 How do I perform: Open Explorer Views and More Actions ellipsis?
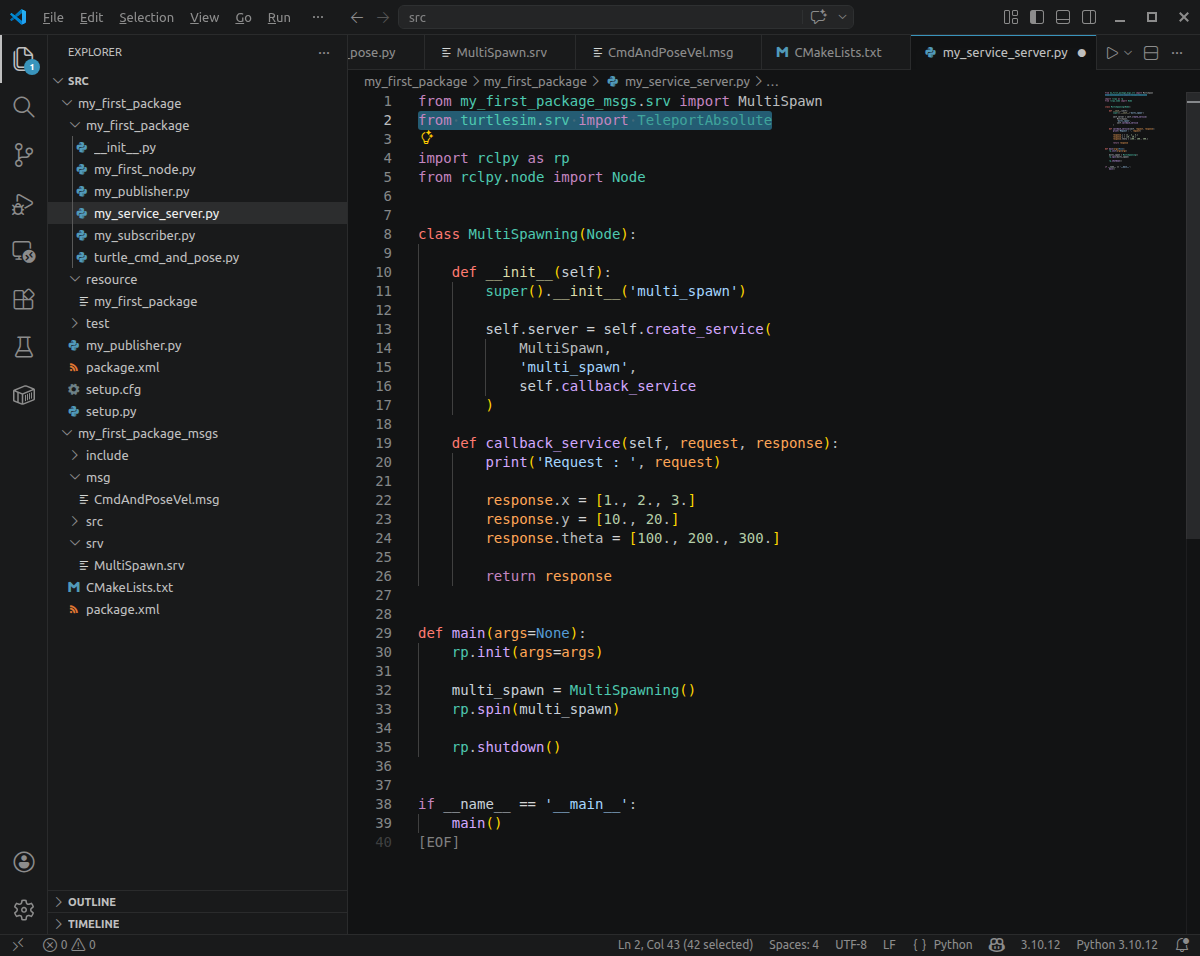click(x=323, y=52)
